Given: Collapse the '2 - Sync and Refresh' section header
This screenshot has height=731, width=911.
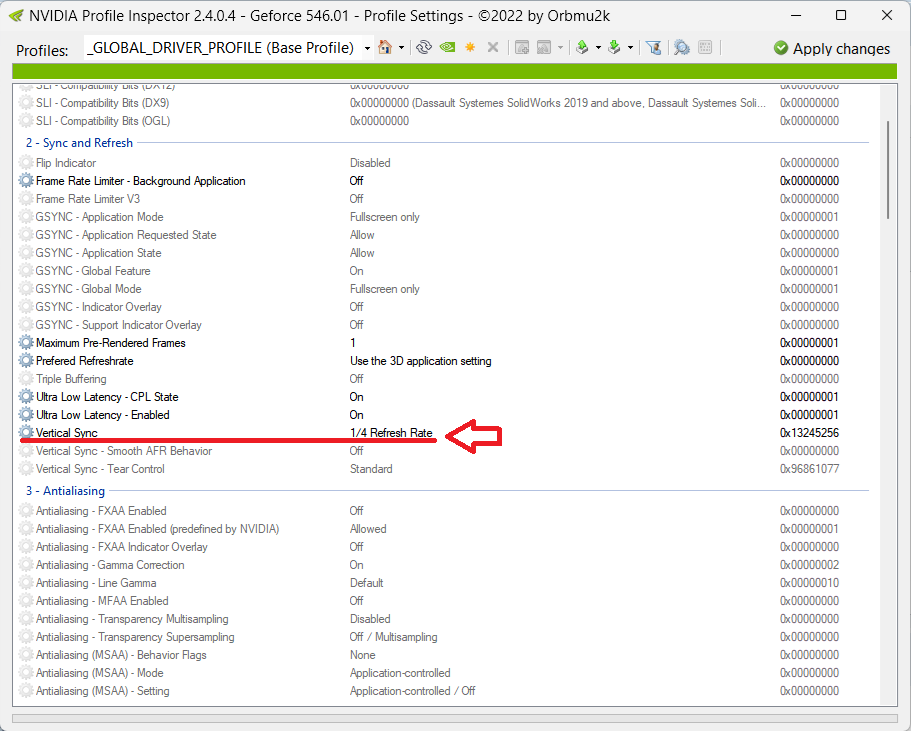Looking at the screenshot, I should coord(80,143).
